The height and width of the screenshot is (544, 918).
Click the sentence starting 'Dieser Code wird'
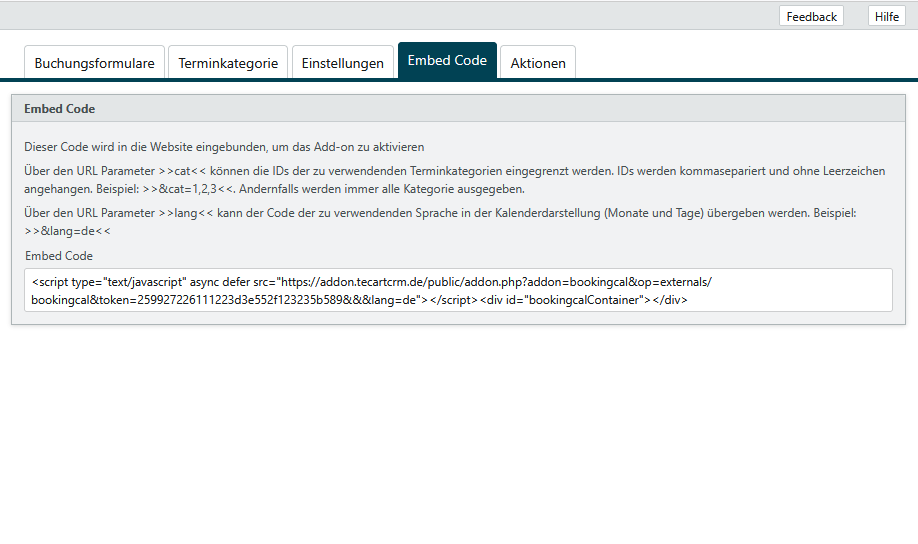pos(224,146)
